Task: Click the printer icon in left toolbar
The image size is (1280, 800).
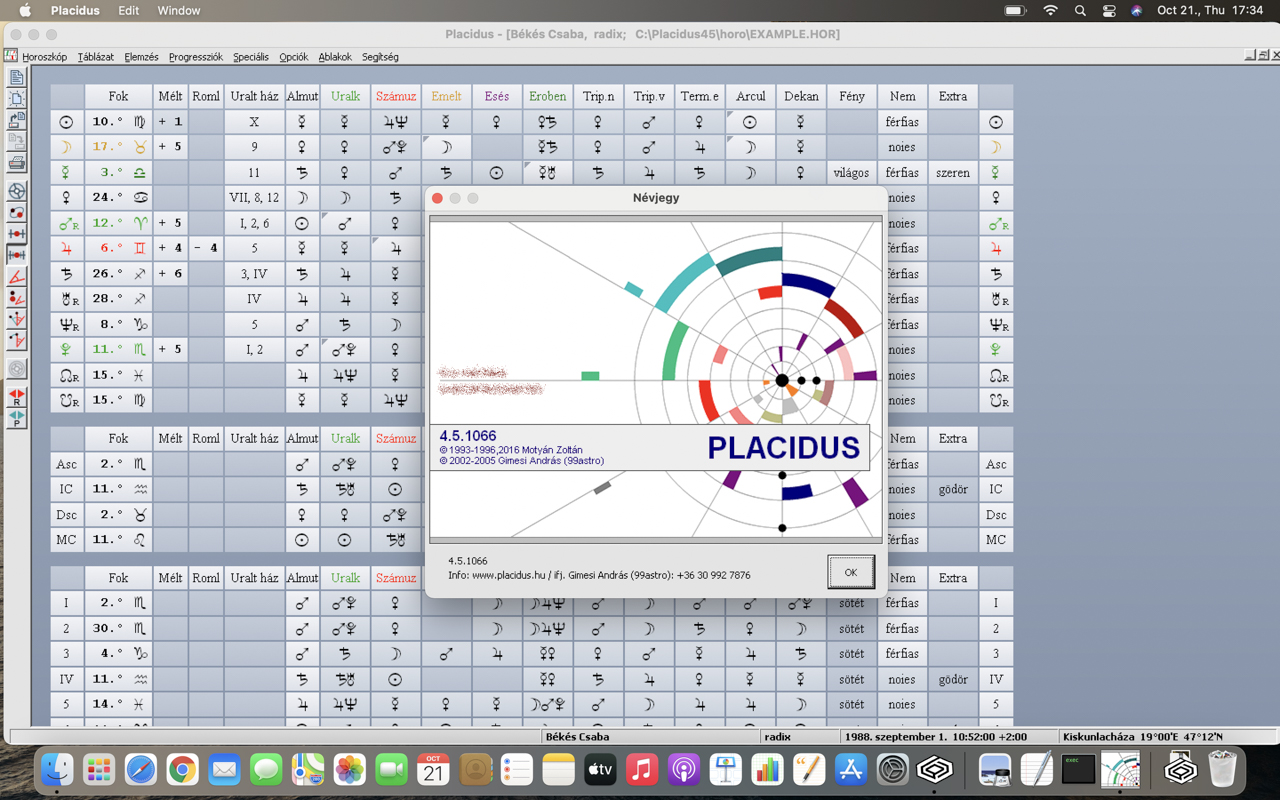Action: [x=16, y=162]
